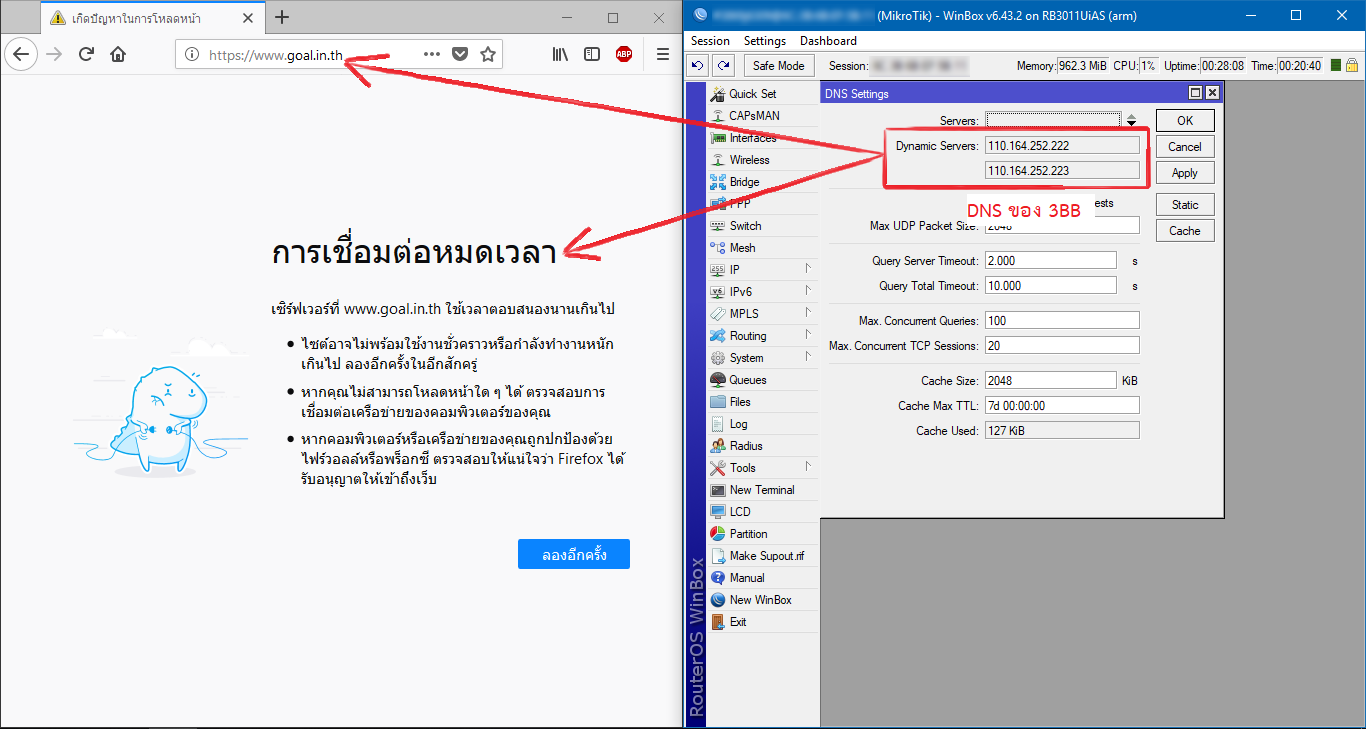Click Max. Concurrent TCP Sessions field
The image size is (1366, 729).
(1062, 345)
